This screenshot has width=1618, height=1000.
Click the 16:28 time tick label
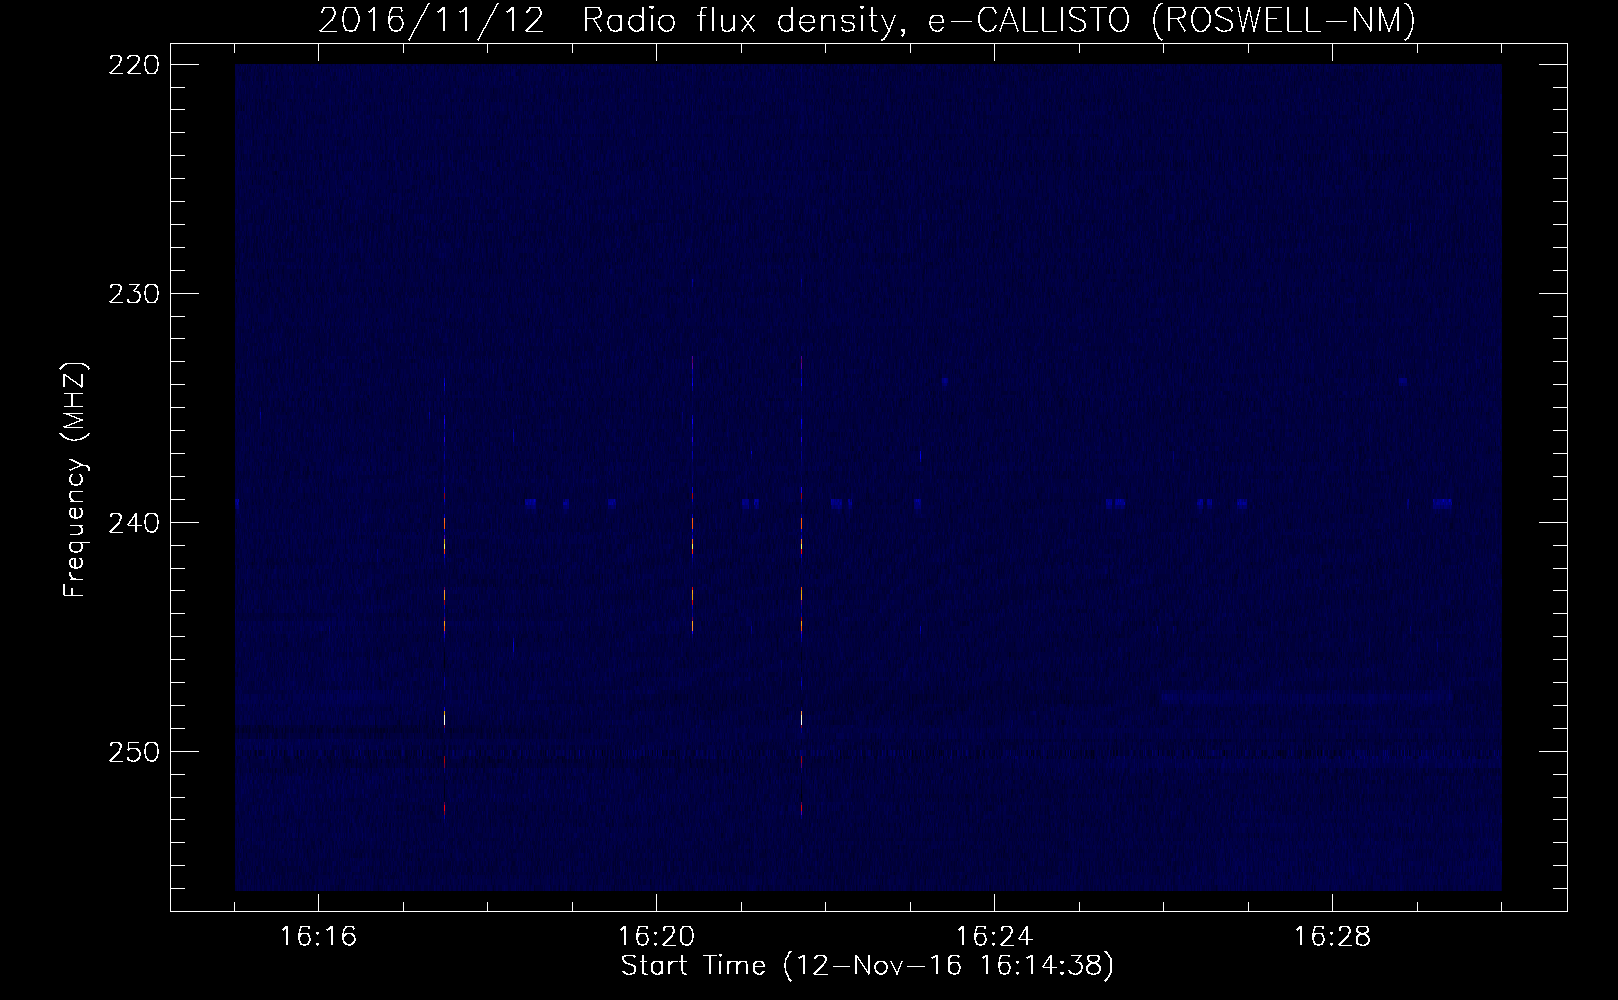[x=1332, y=937]
